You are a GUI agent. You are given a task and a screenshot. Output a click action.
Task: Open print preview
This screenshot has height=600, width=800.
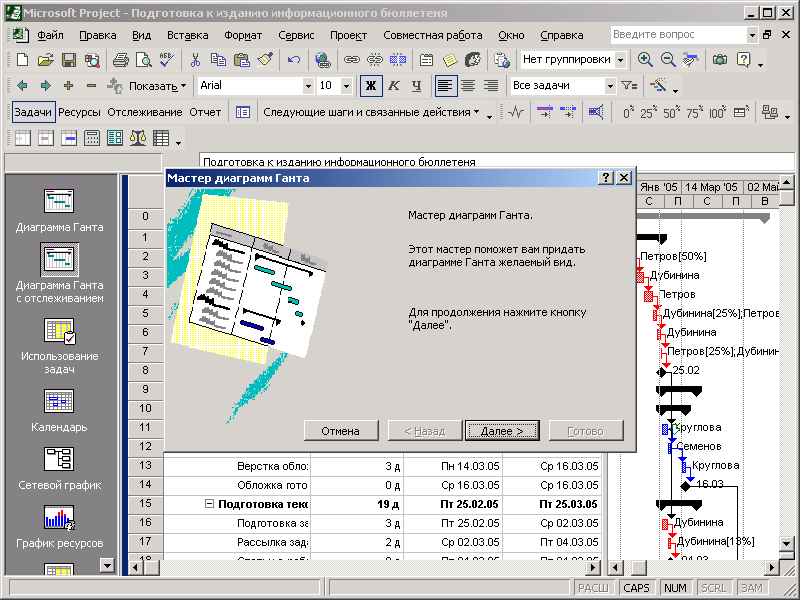pos(143,60)
